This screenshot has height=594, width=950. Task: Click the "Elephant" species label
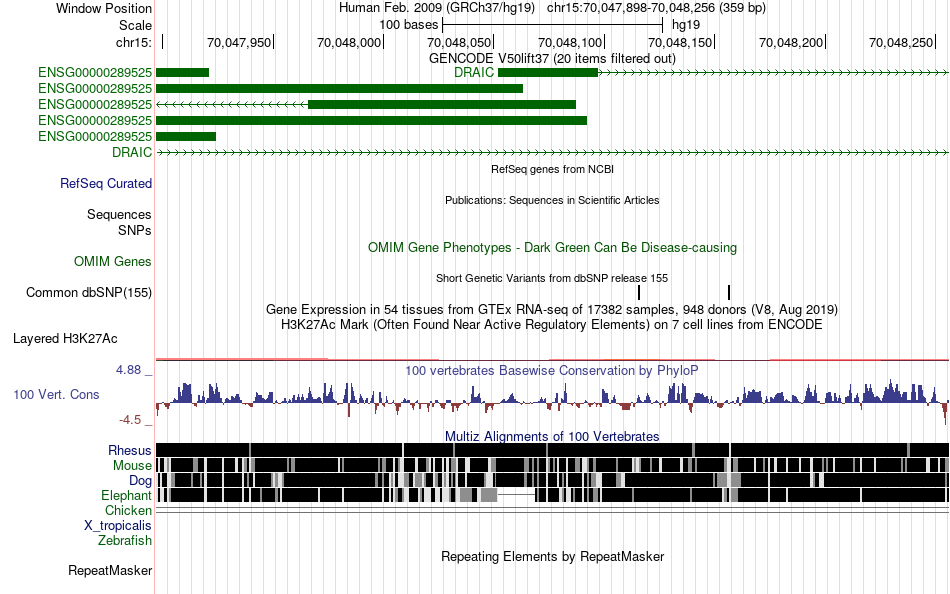tap(126, 495)
